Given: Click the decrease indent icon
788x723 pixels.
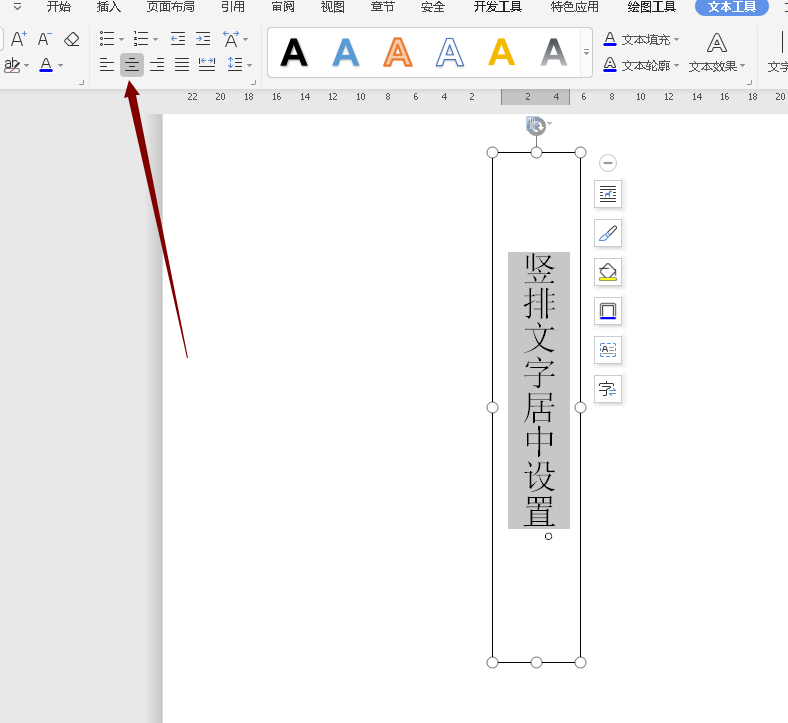Looking at the screenshot, I should click(x=178, y=39).
